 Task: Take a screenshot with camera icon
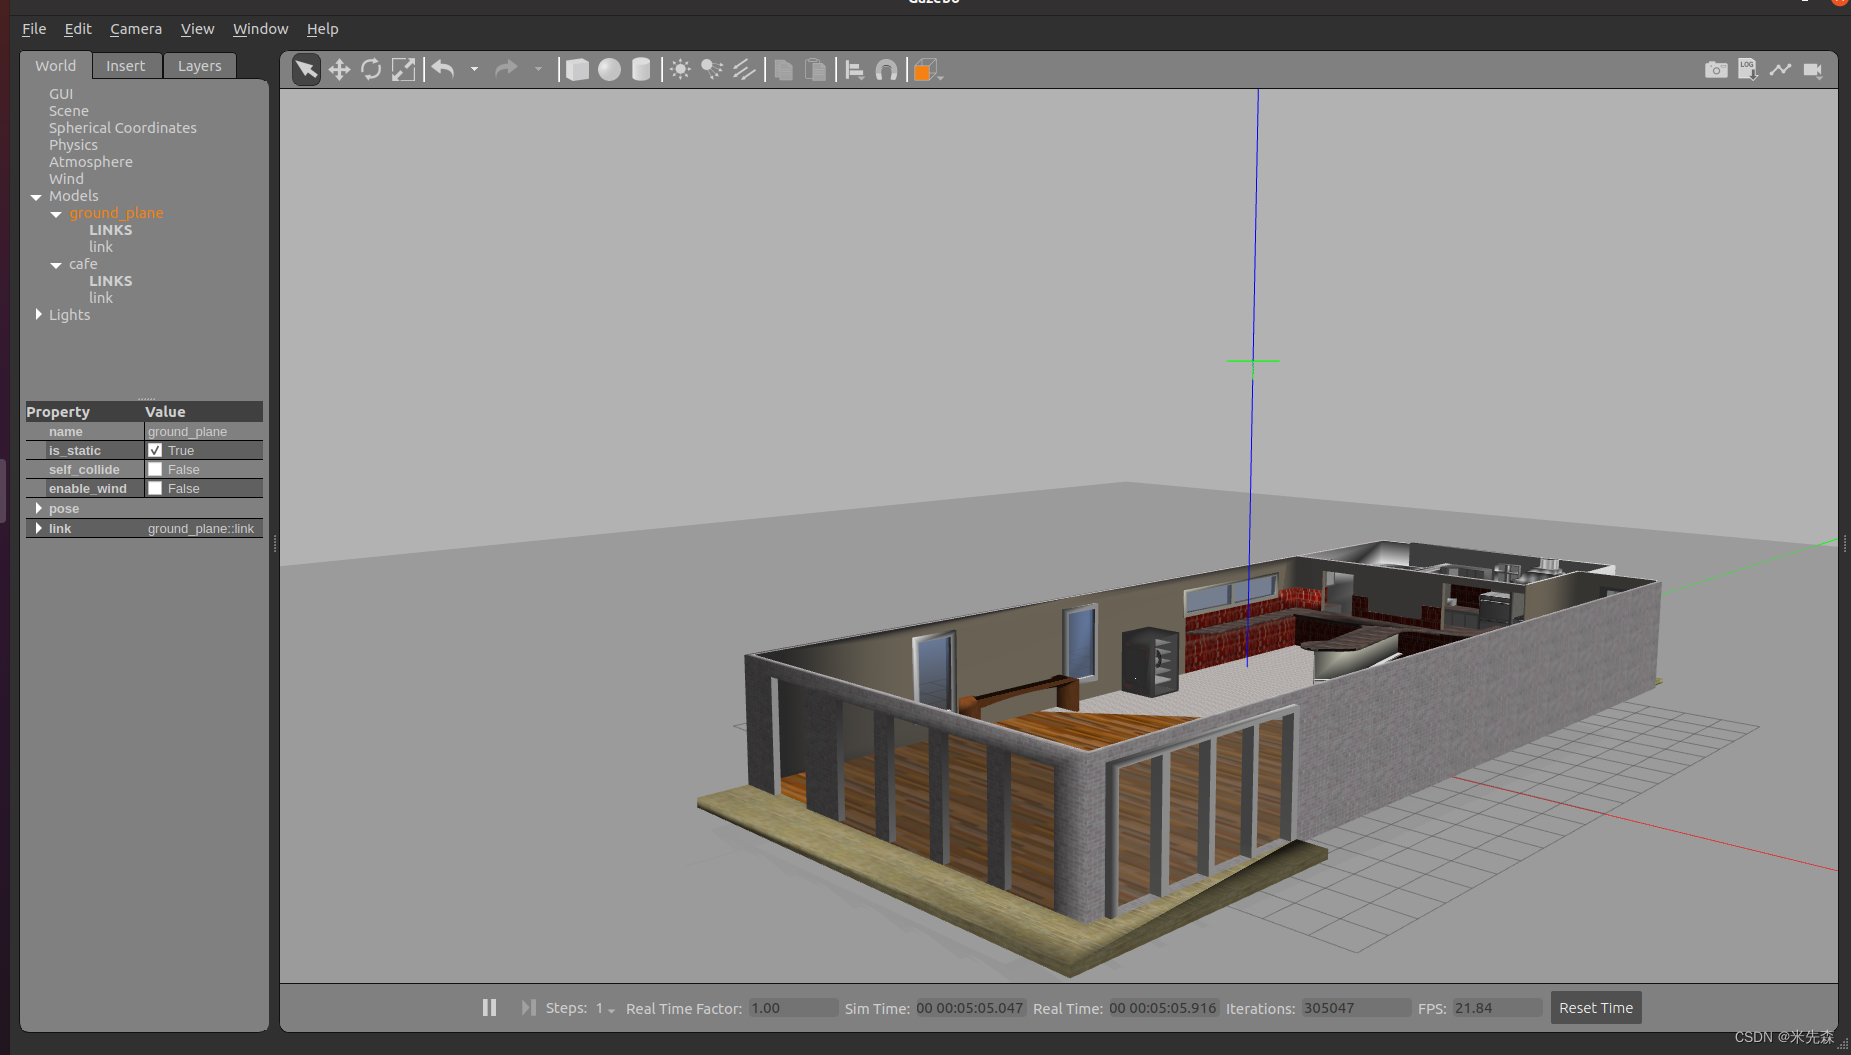1716,69
